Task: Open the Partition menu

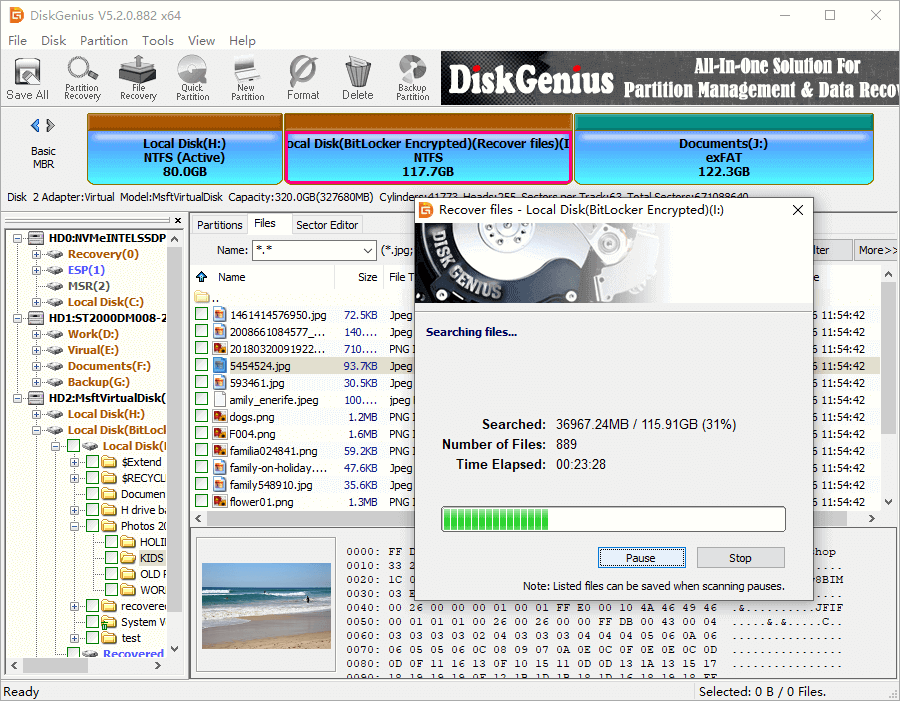Action: [104, 41]
